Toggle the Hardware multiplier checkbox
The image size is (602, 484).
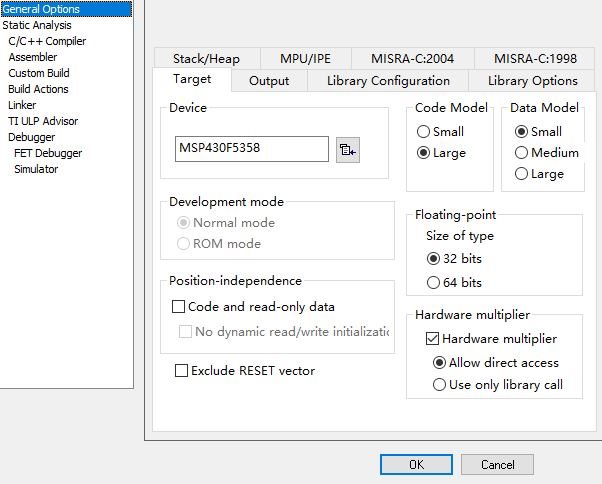(432, 339)
